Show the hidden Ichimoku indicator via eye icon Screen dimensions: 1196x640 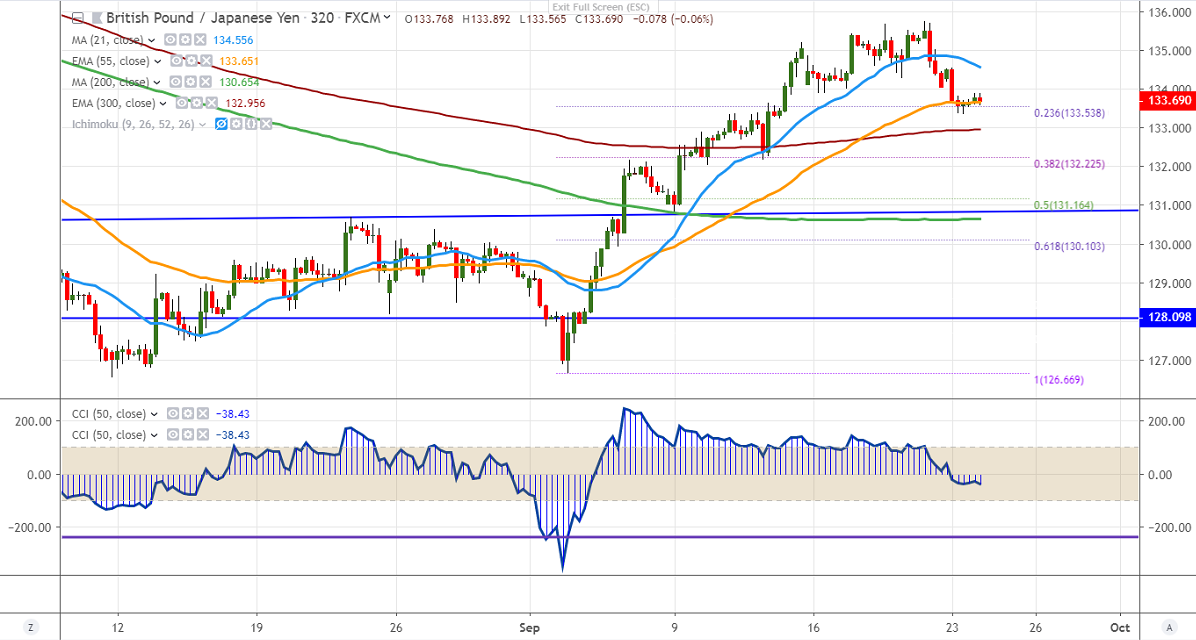(x=222, y=124)
